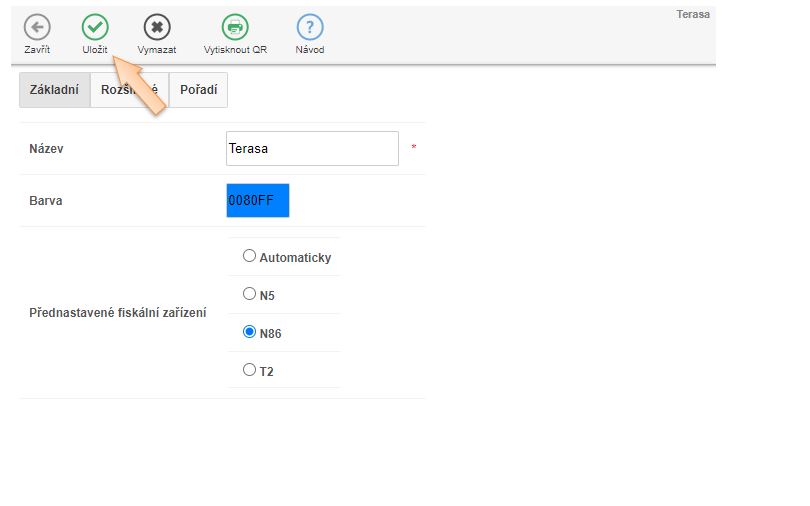Click the Zavřít back-arrow icon
The width and height of the screenshot is (810, 506).
37,28
